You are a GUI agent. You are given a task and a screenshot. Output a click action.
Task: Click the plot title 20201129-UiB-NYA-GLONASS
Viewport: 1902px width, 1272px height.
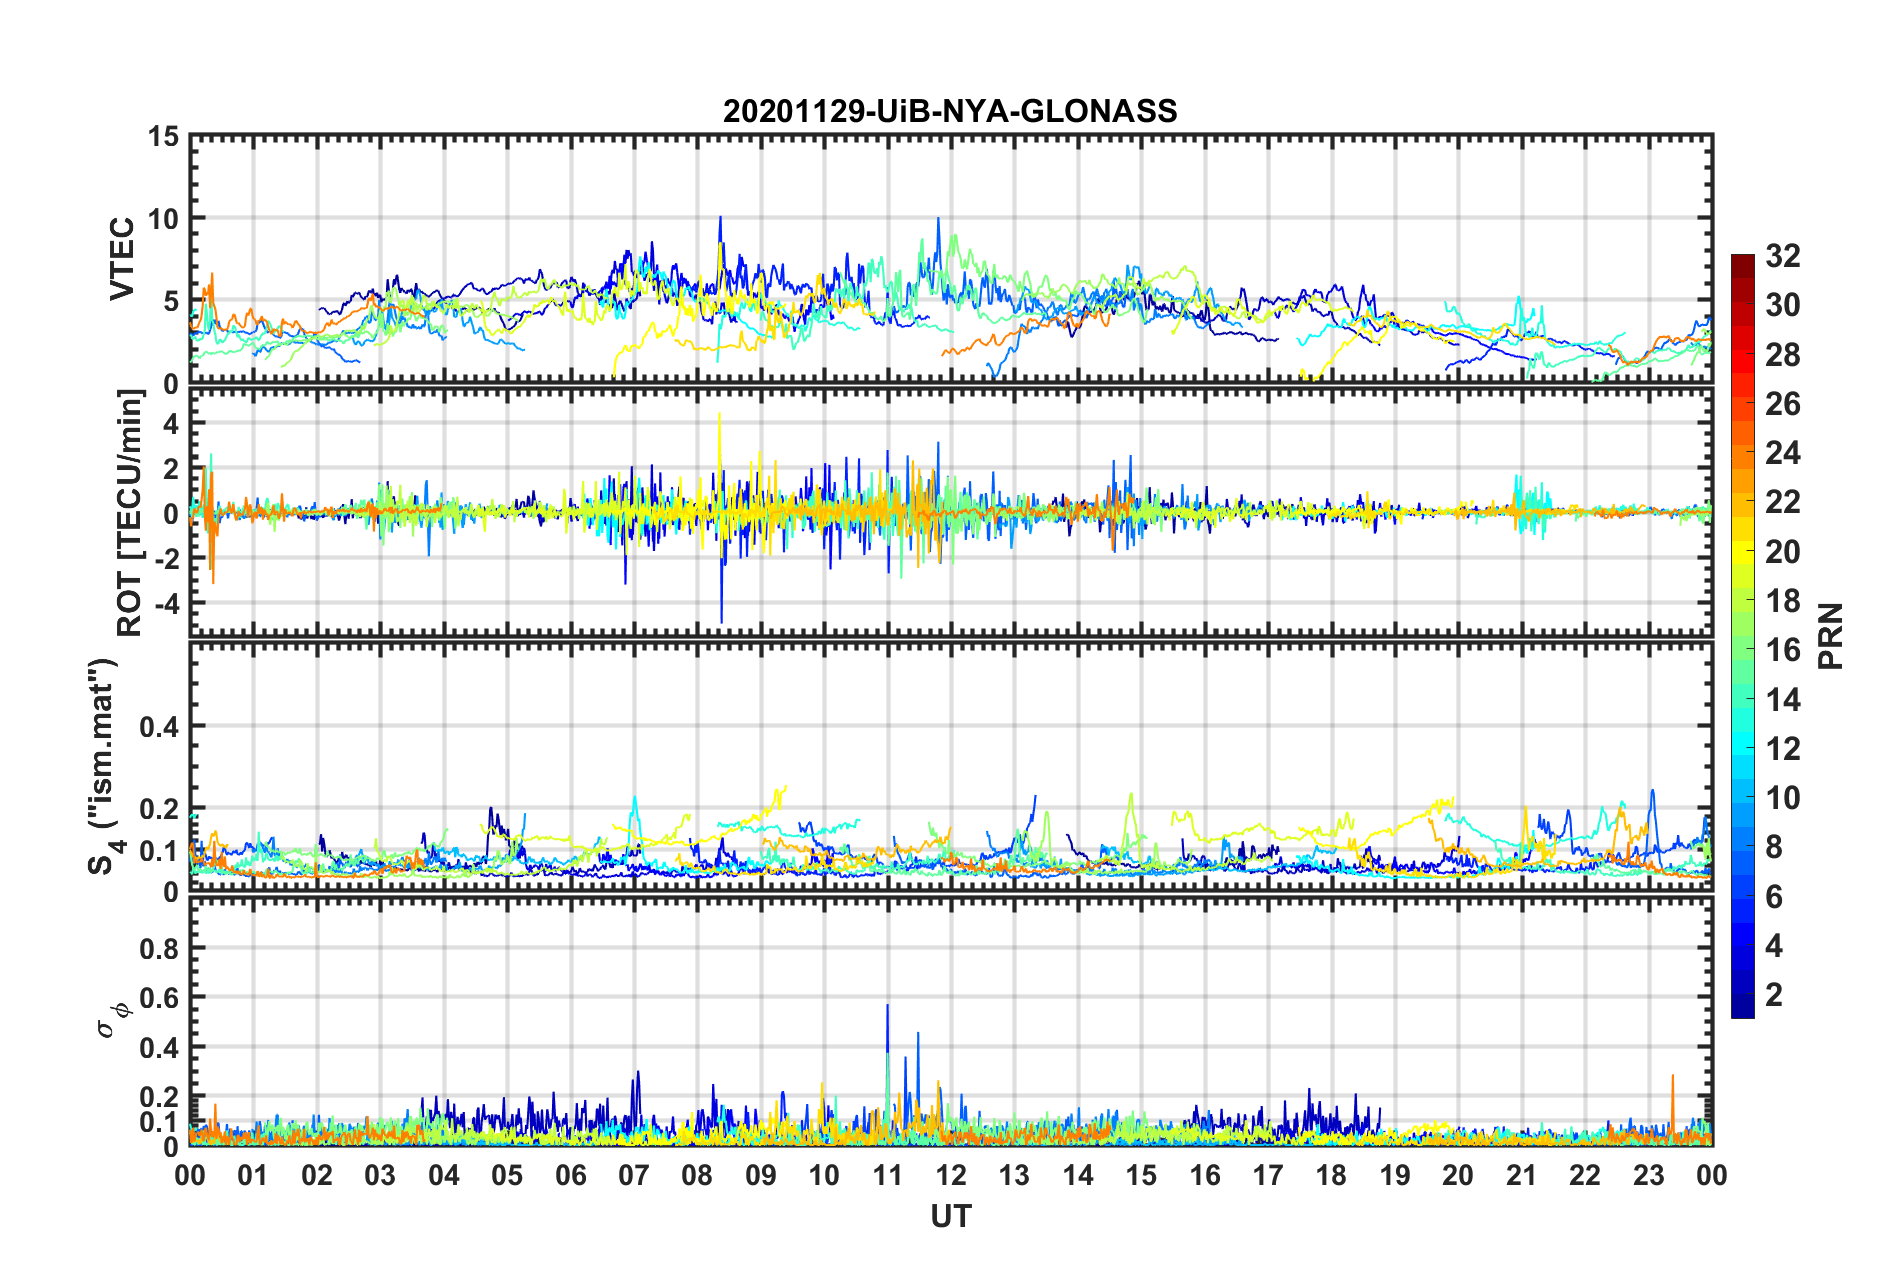(950, 111)
